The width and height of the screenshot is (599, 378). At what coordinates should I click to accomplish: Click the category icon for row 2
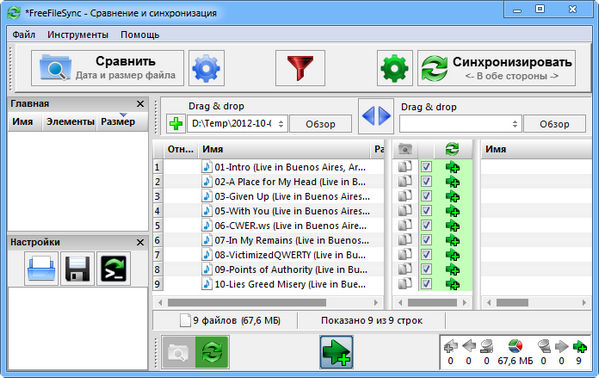405,181
